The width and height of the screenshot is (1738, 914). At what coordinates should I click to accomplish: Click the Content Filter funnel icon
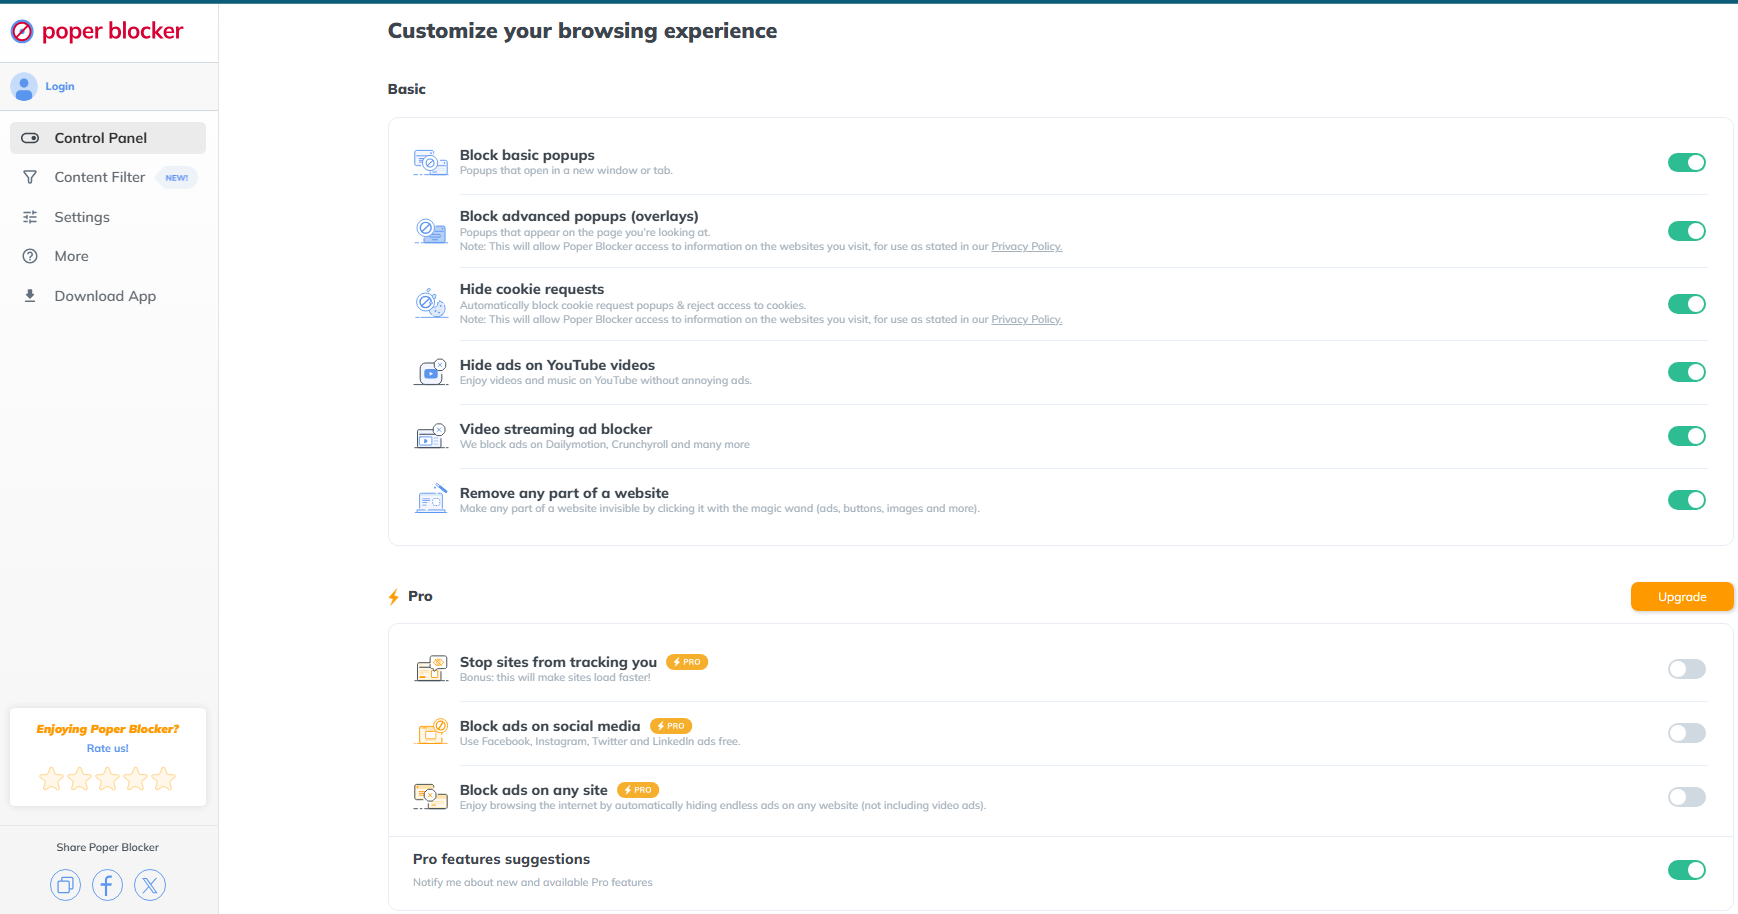pos(31,177)
